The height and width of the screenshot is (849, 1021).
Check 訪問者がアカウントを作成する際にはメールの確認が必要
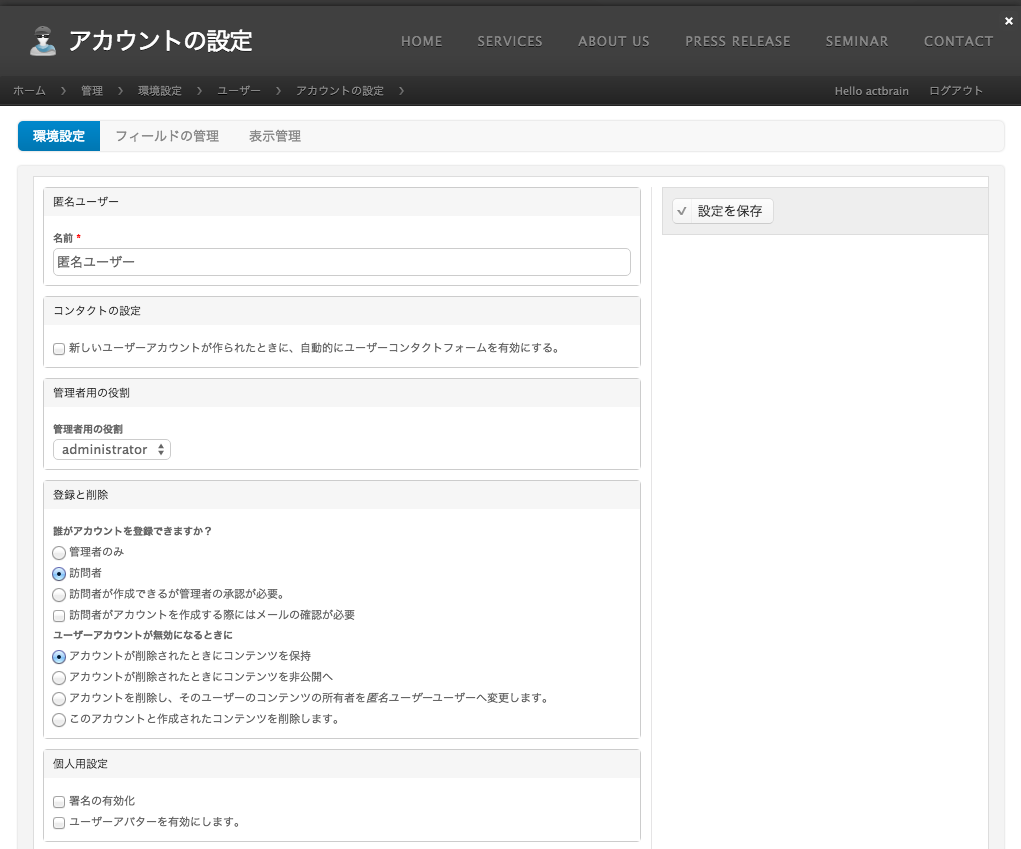tap(58, 615)
